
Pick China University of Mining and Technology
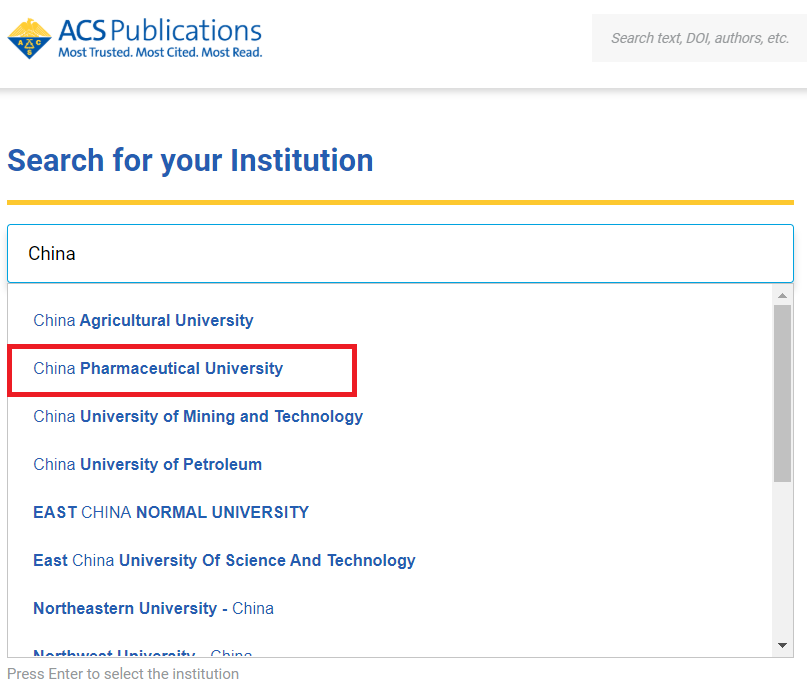click(x=198, y=417)
